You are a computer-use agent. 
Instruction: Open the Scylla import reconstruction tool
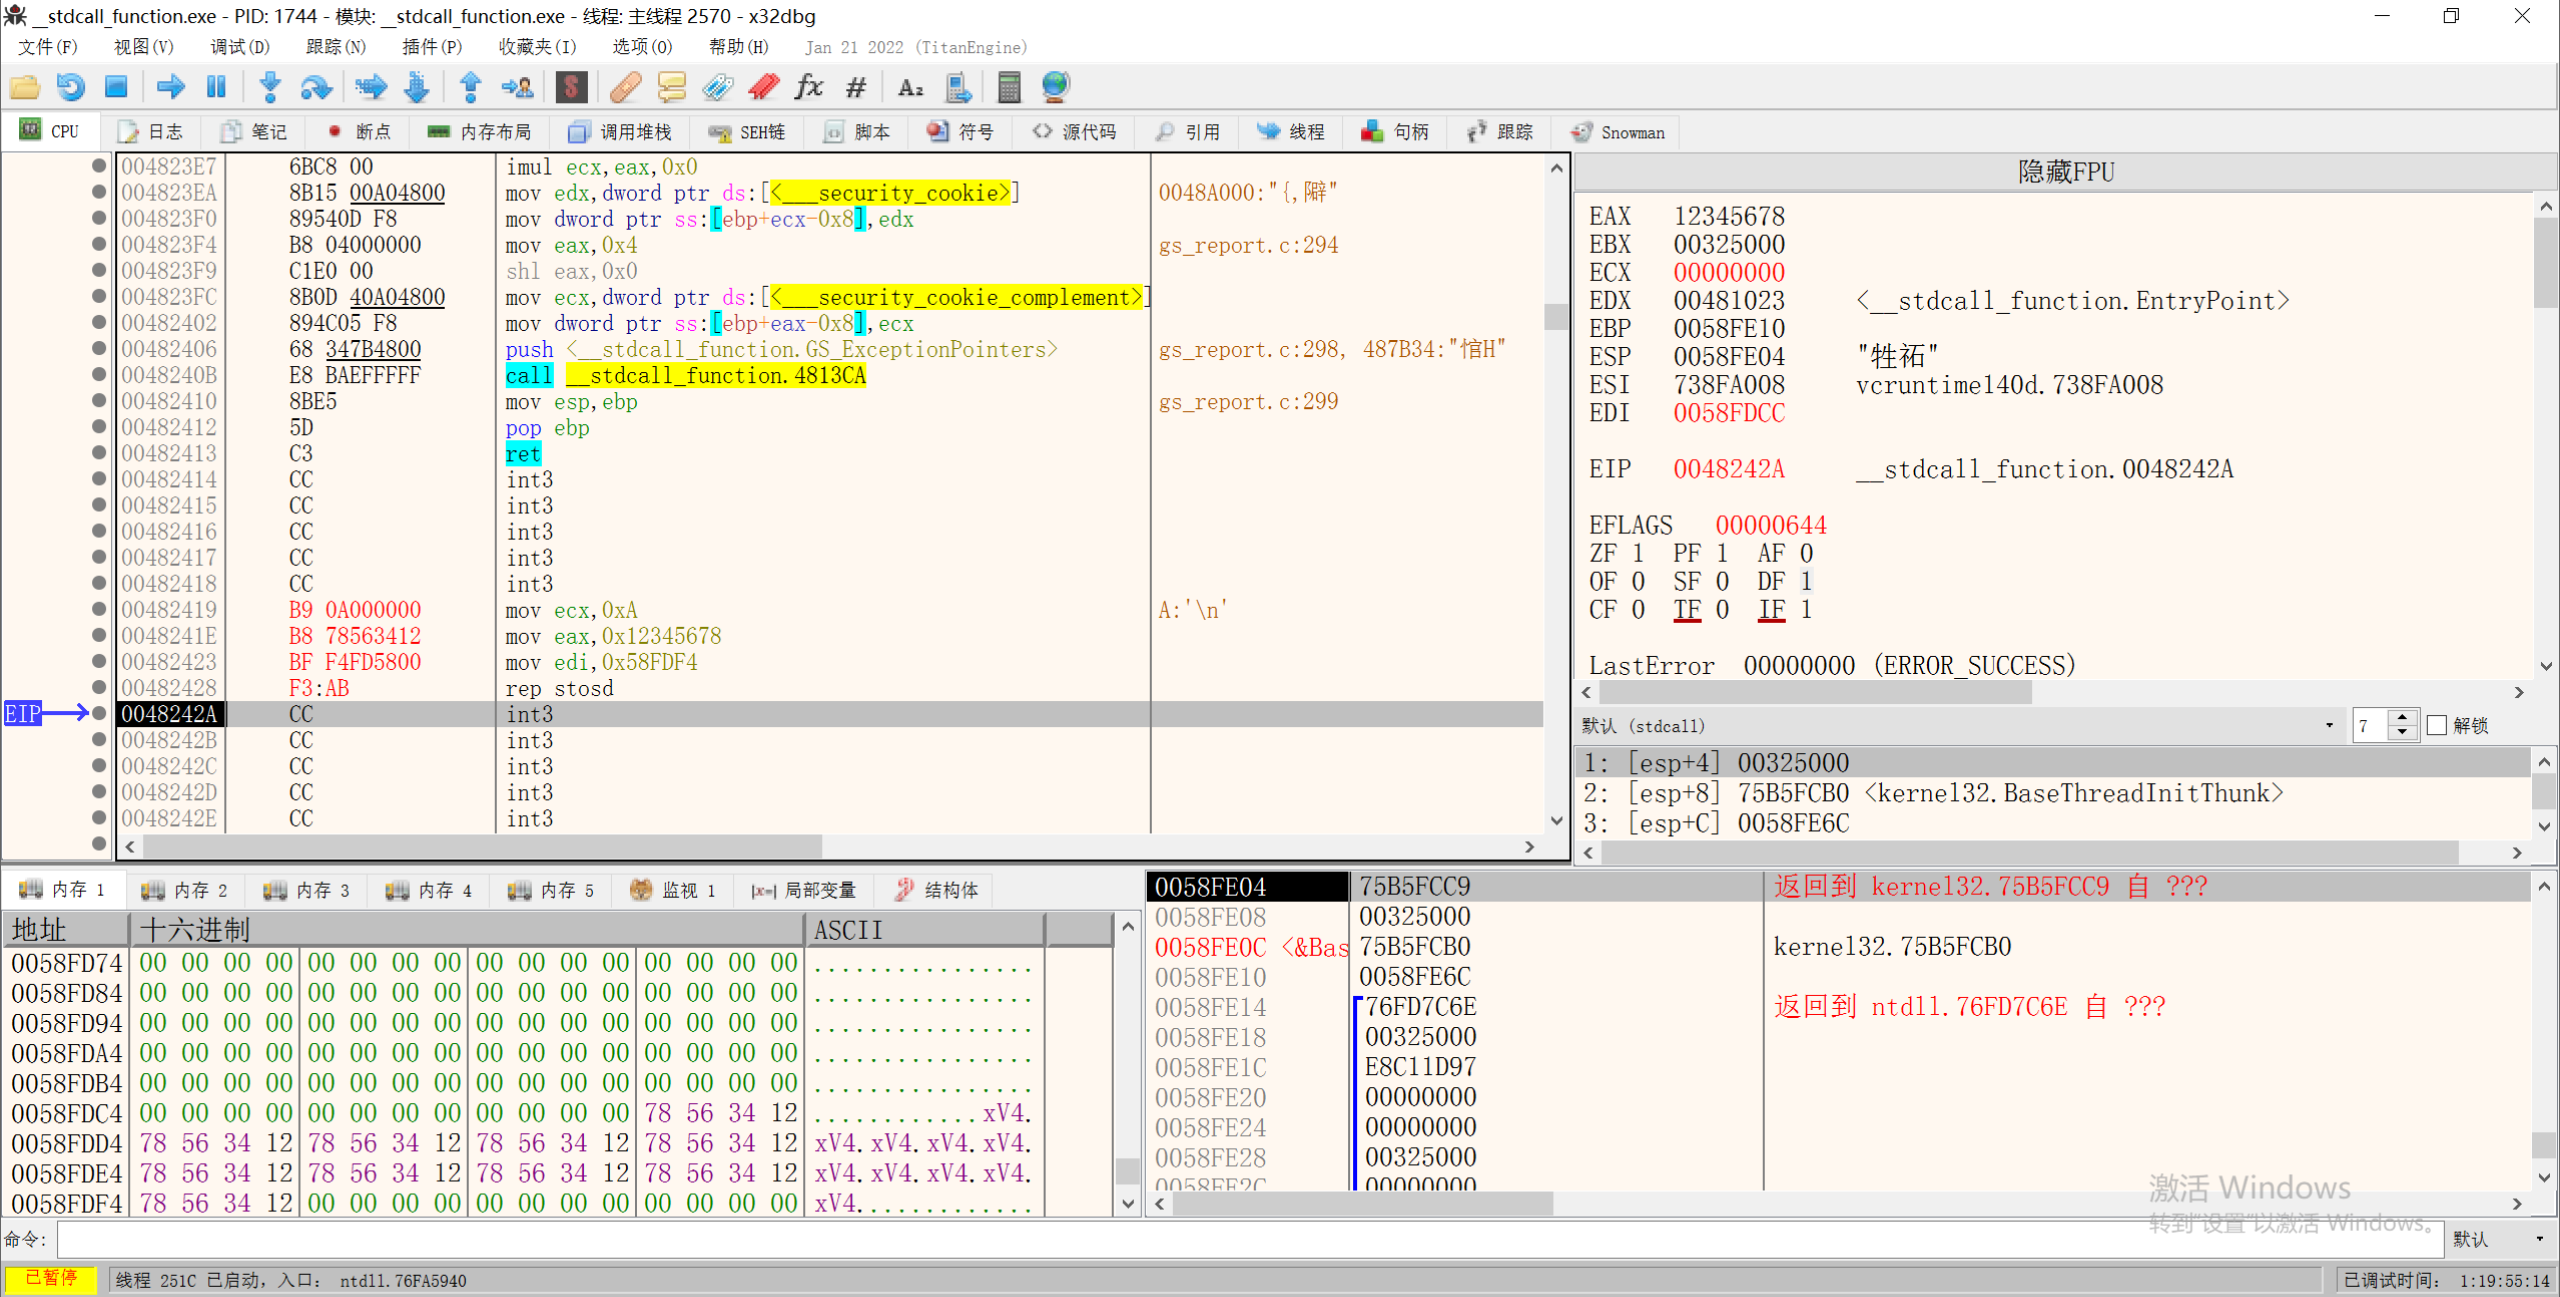(571, 87)
